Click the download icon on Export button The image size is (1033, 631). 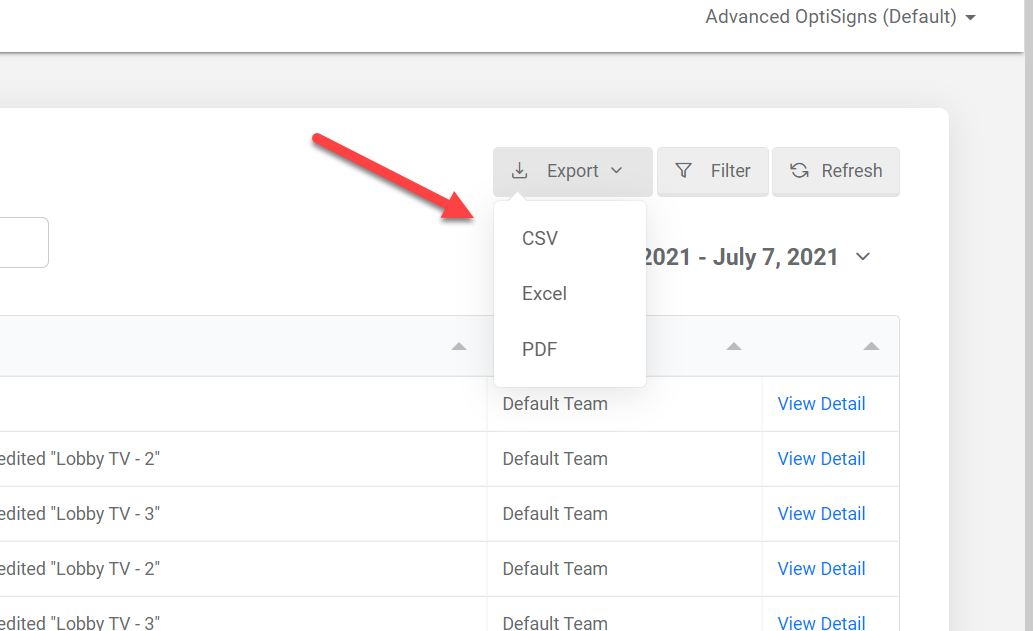pyautogui.click(x=519, y=171)
